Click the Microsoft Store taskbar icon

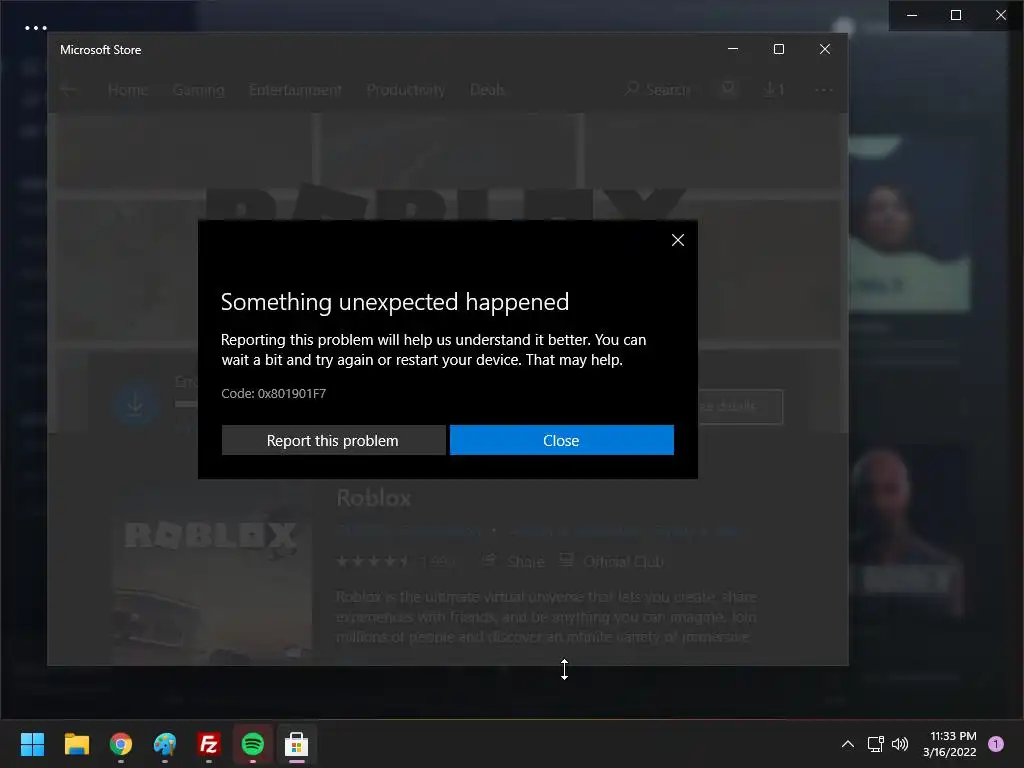tap(296, 744)
